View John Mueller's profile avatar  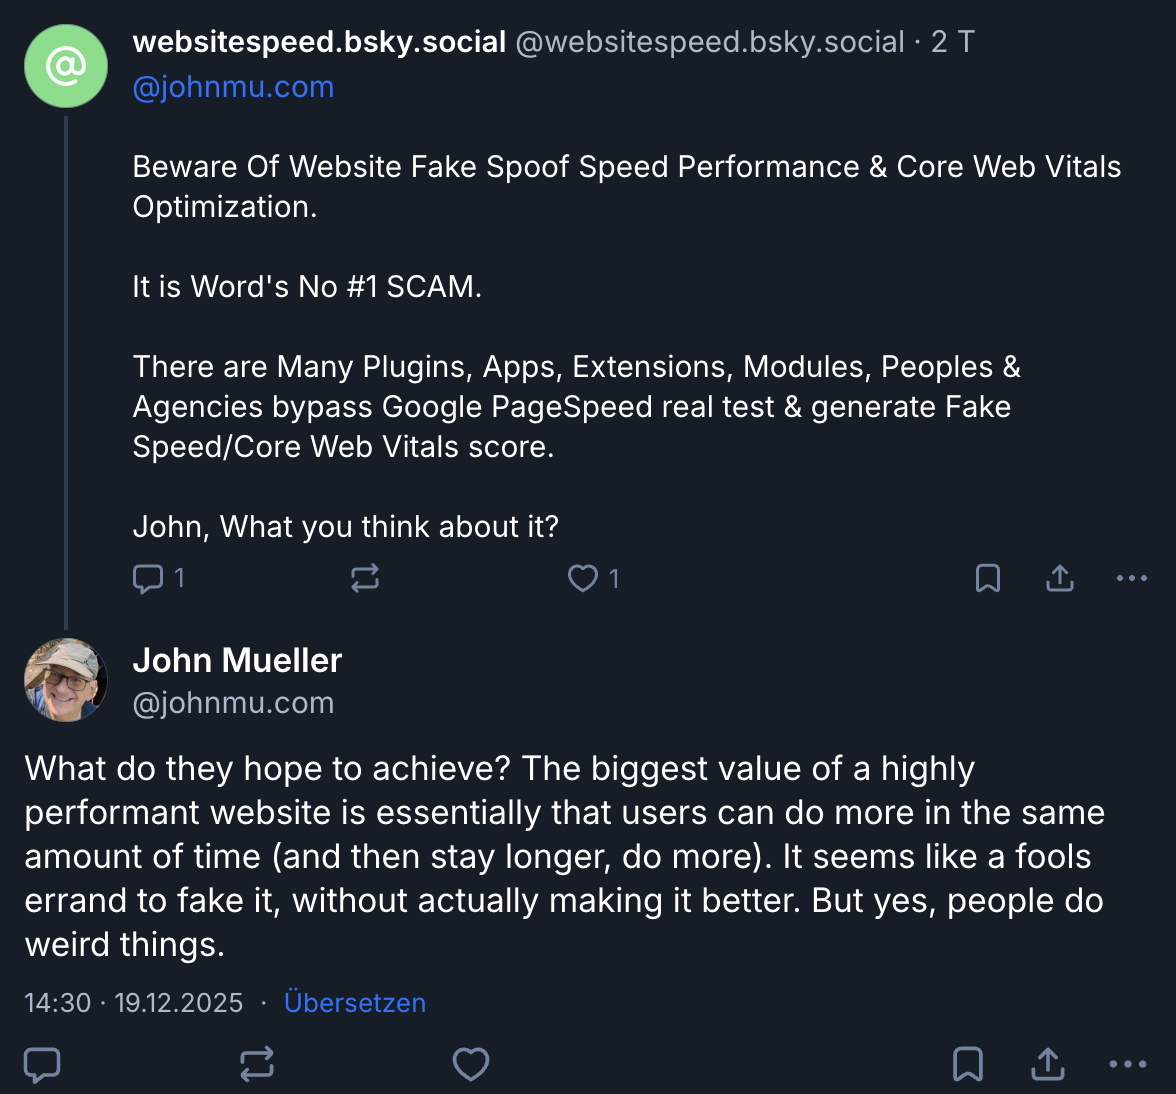pyautogui.click(x=65, y=679)
